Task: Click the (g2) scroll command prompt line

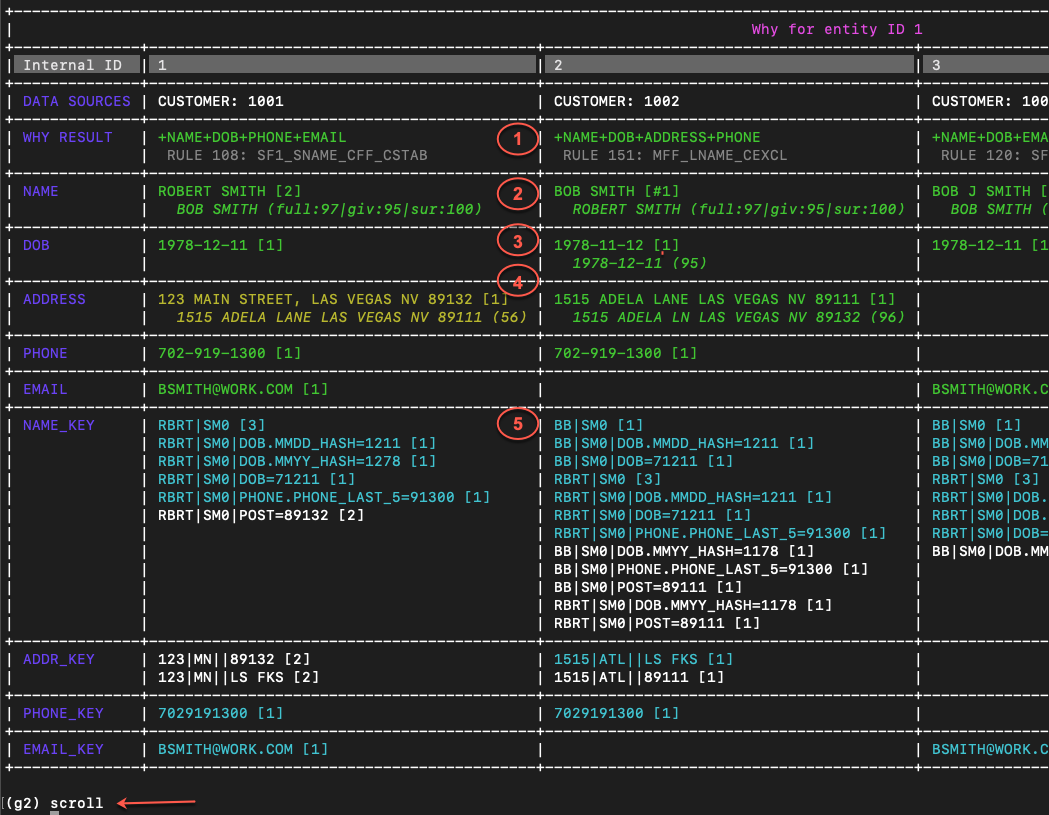Action: coord(55,803)
